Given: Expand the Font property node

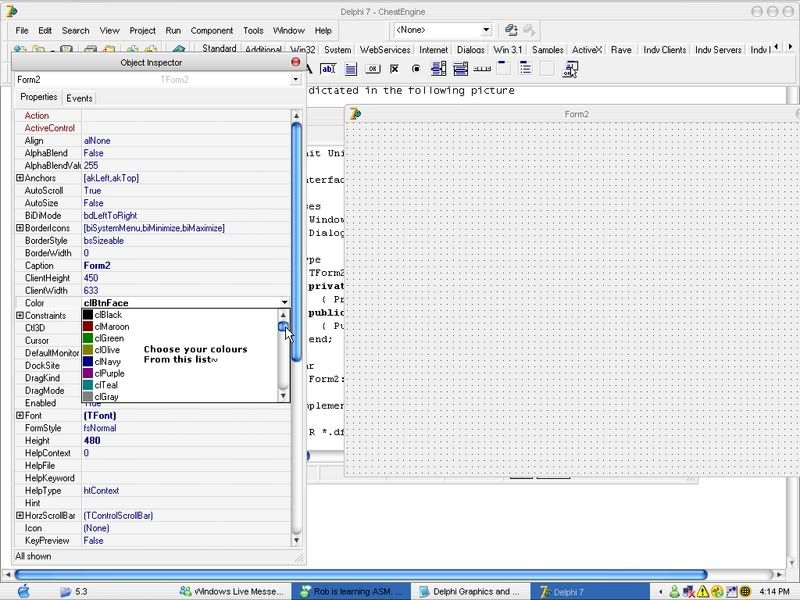Looking at the screenshot, I should [20, 415].
